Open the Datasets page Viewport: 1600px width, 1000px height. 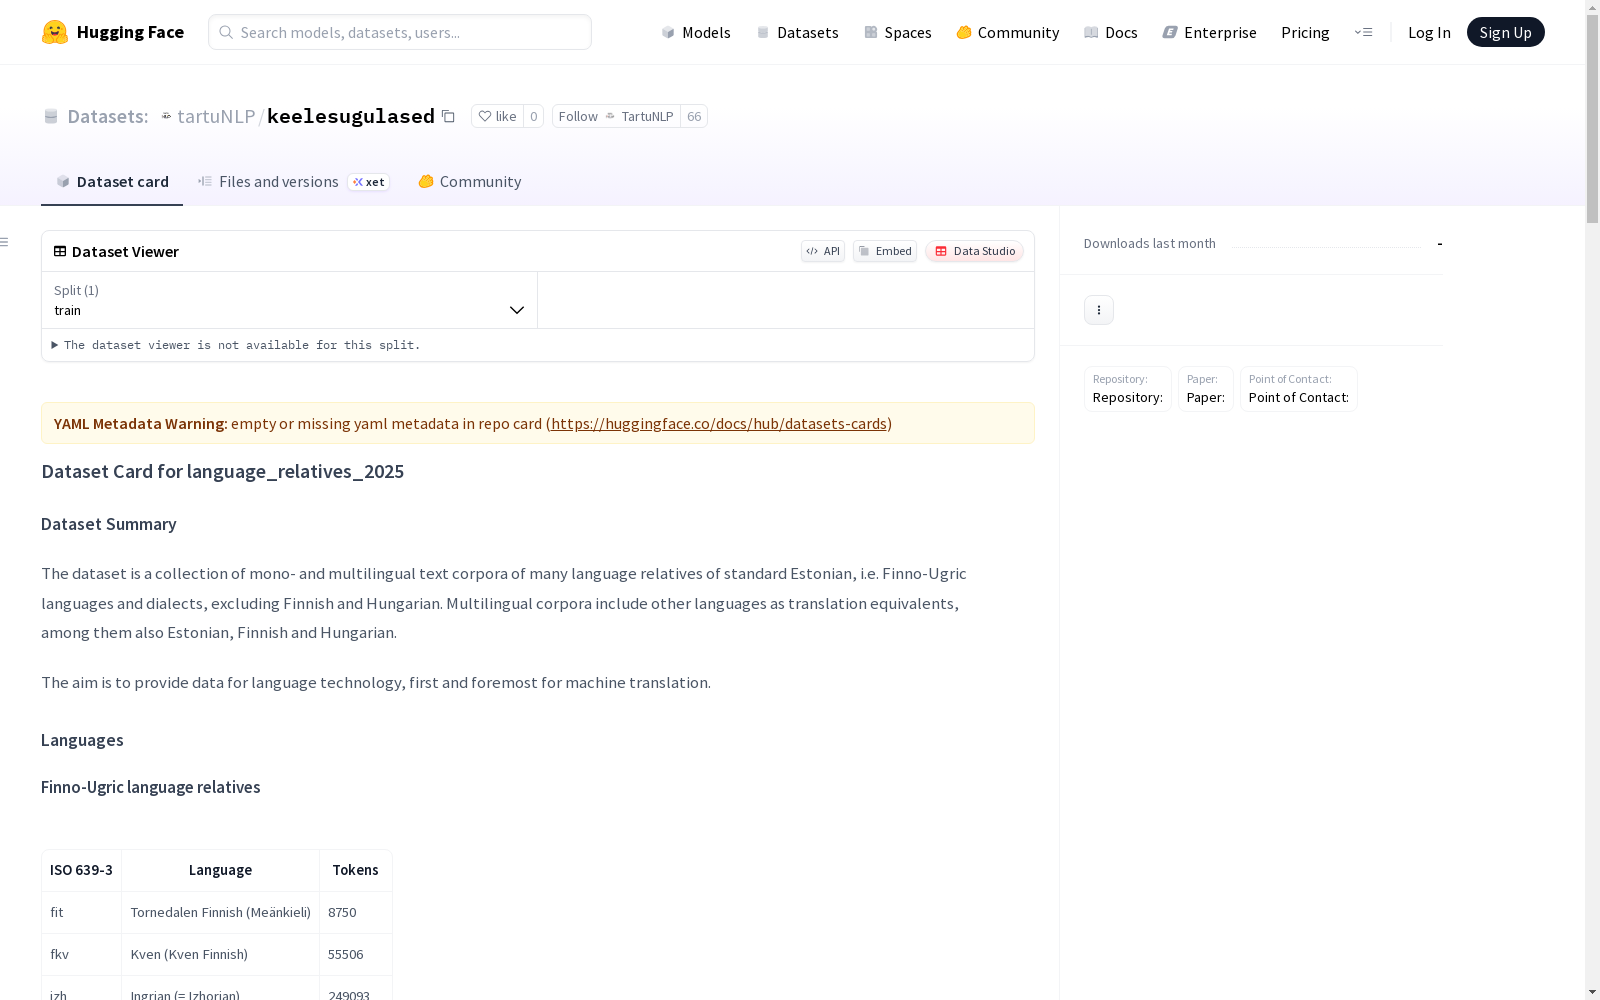[797, 32]
